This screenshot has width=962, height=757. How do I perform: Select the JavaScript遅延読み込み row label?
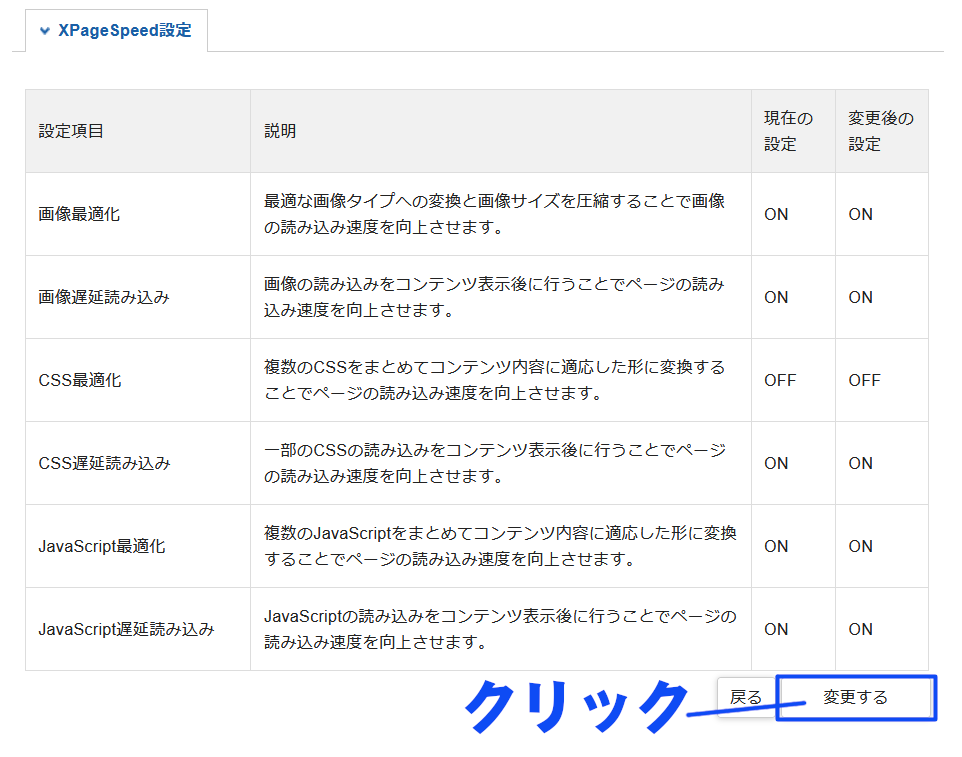(126, 629)
